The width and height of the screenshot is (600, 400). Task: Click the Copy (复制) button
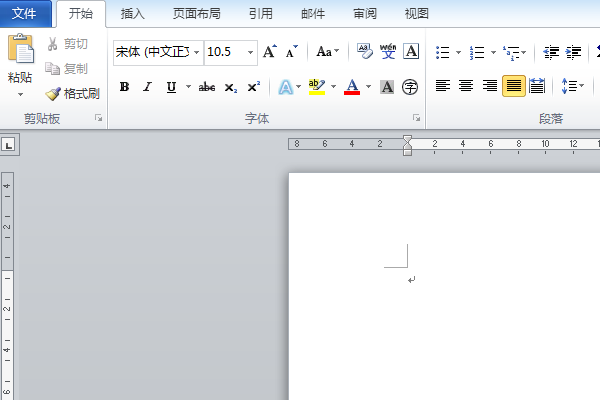click(x=67, y=69)
